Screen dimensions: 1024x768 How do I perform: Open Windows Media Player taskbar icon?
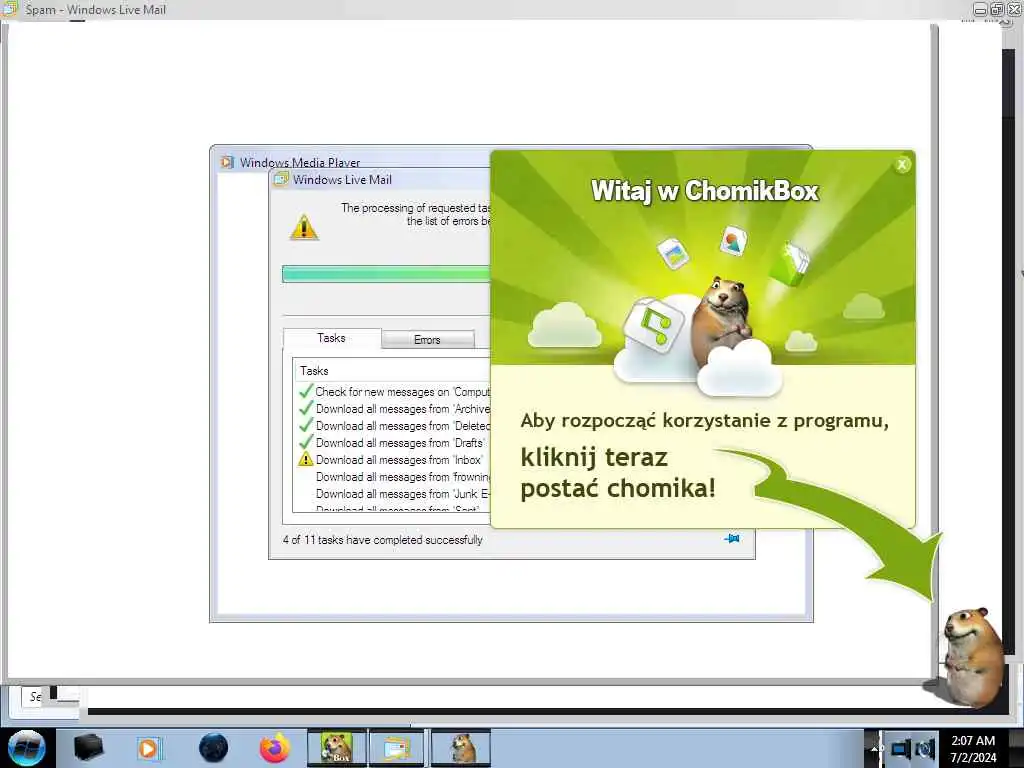pyautogui.click(x=150, y=748)
